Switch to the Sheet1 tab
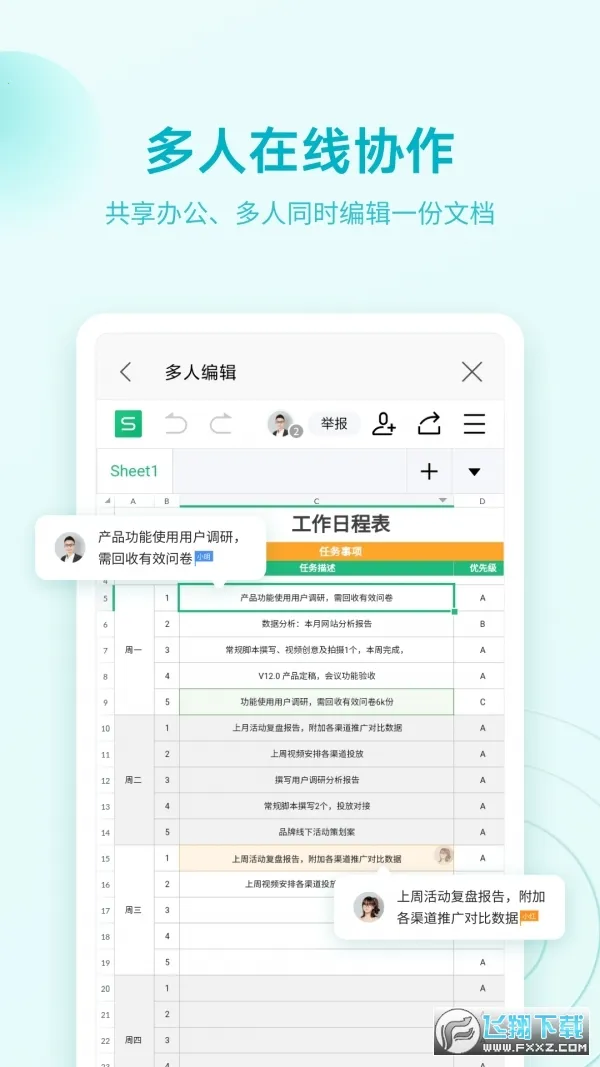 click(134, 471)
